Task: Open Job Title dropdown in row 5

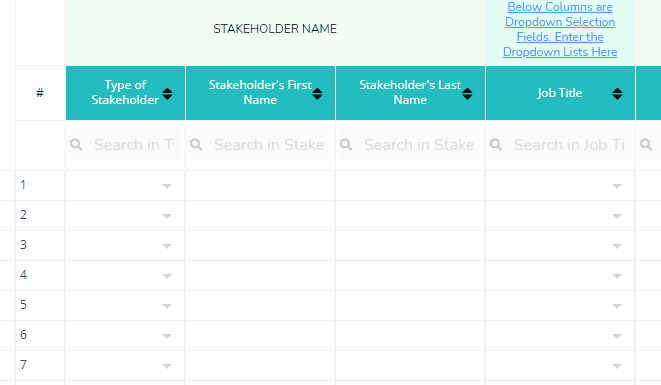Action: click(x=617, y=306)
